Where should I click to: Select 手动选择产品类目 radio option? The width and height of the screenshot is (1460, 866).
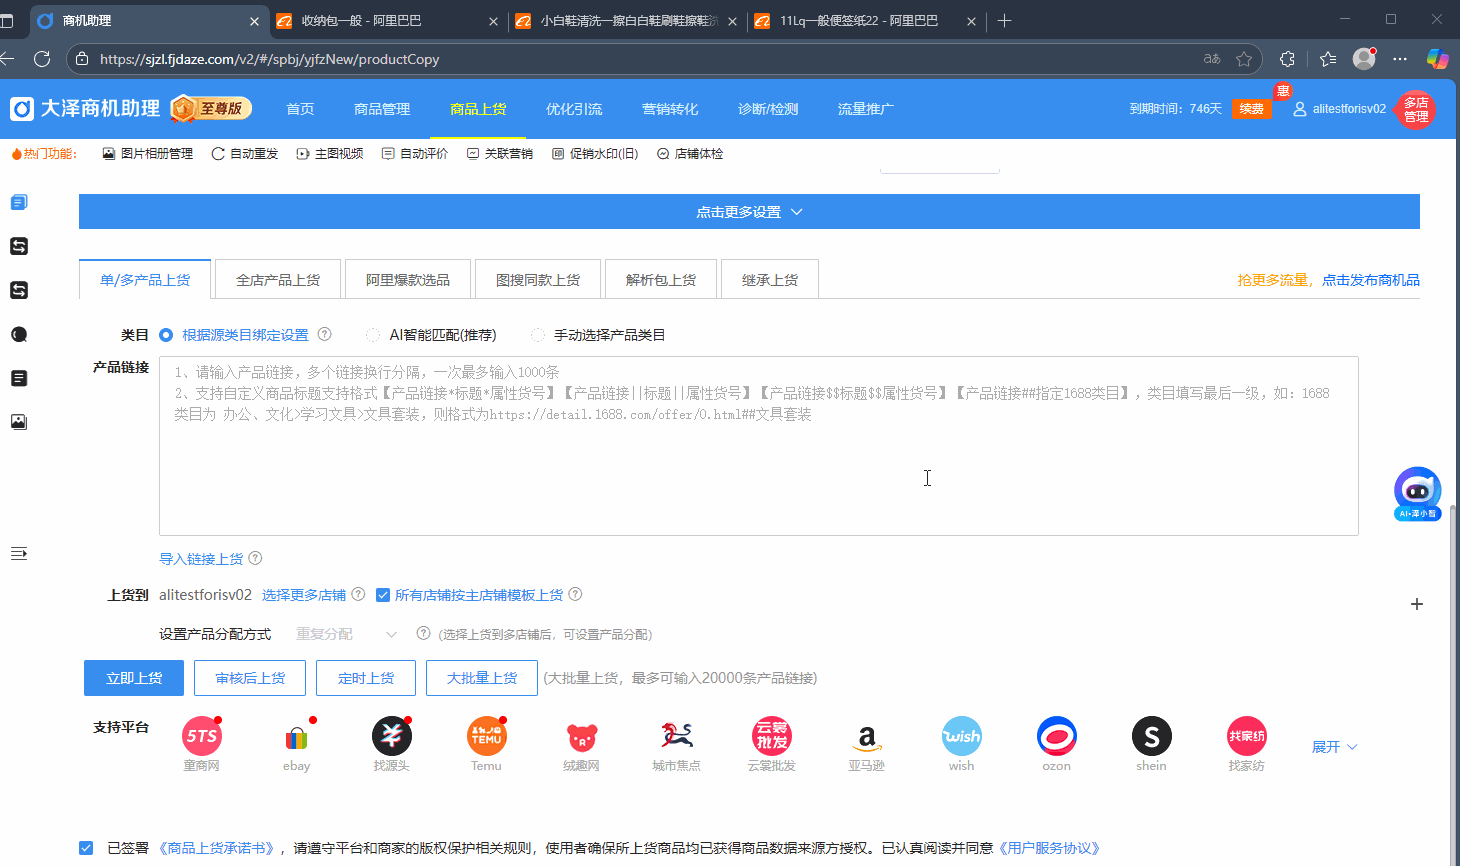[x=538, y=335]
